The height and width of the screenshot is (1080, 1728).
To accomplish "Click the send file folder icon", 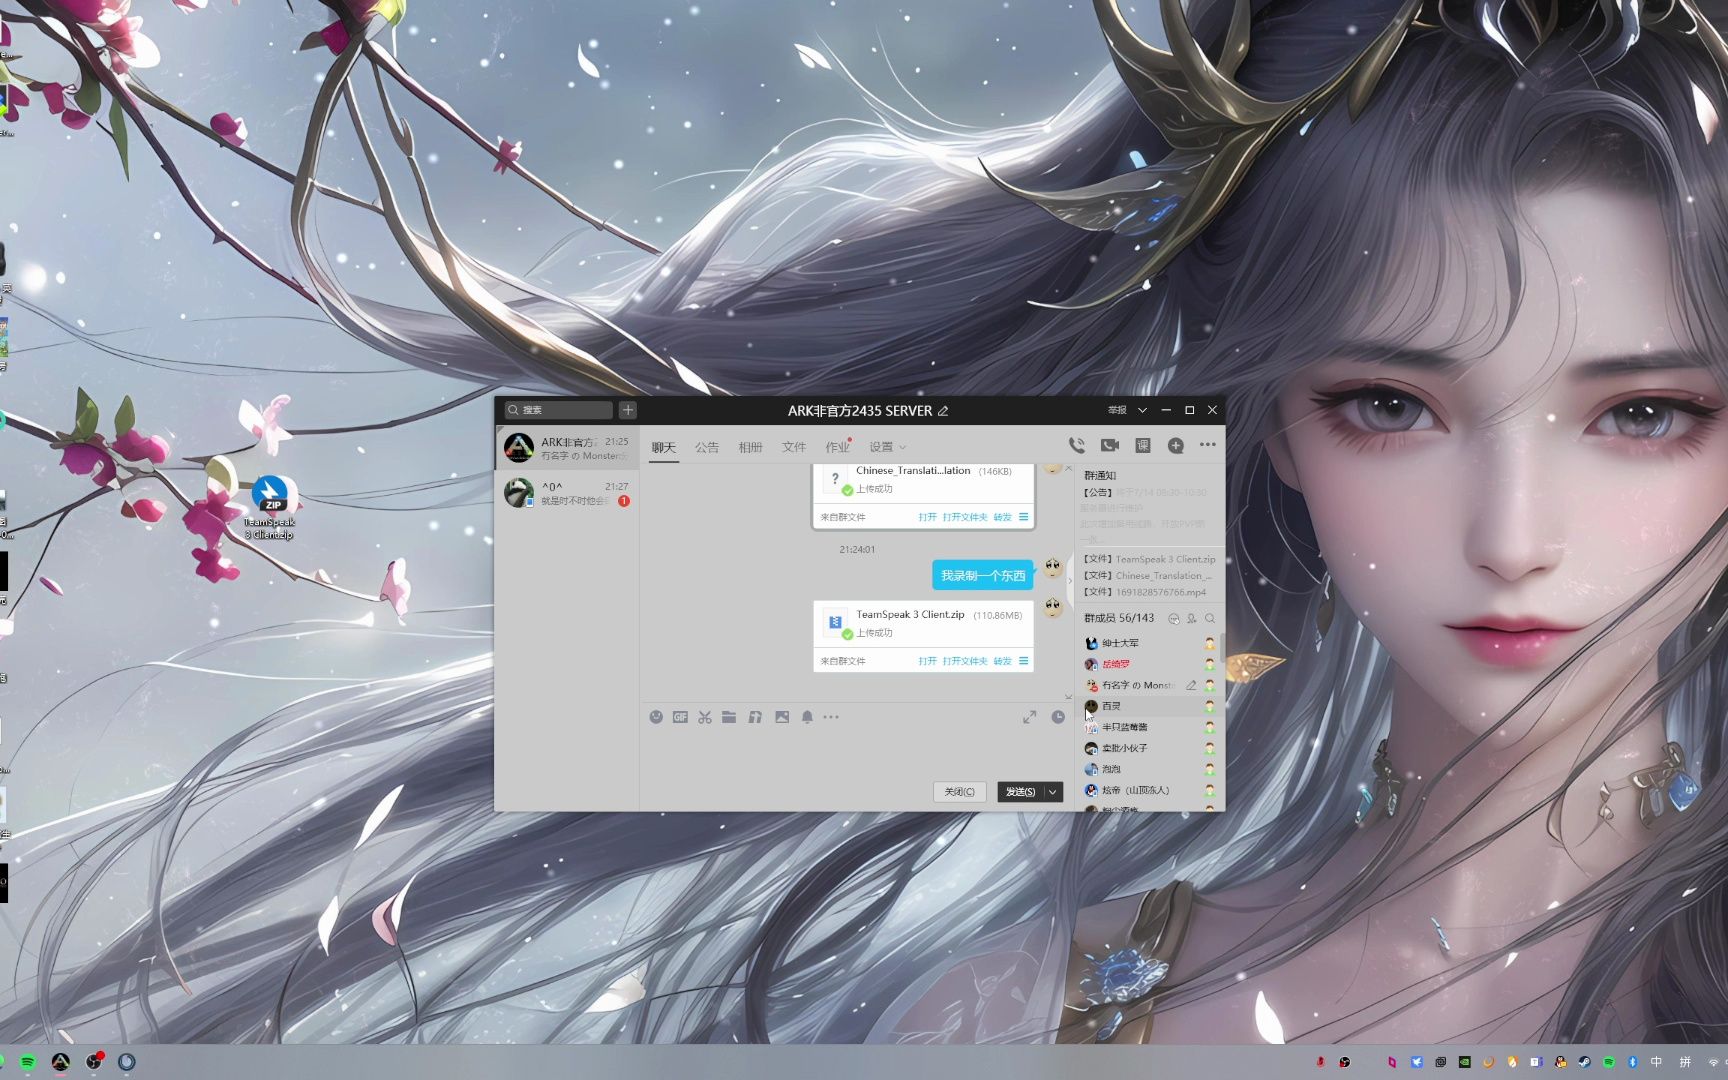I will point(729,717).
